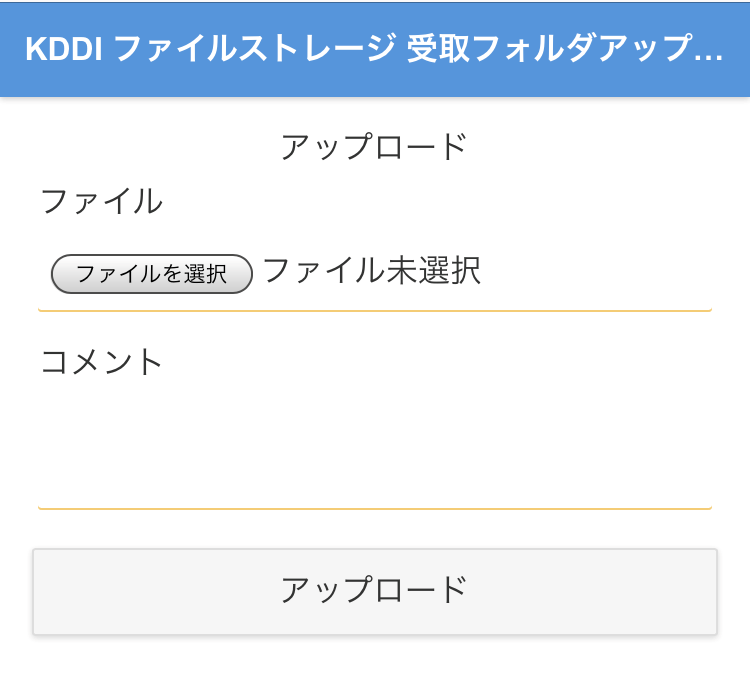
Task: Click the blank area below the upload button
Action: (x=374, y=655)
